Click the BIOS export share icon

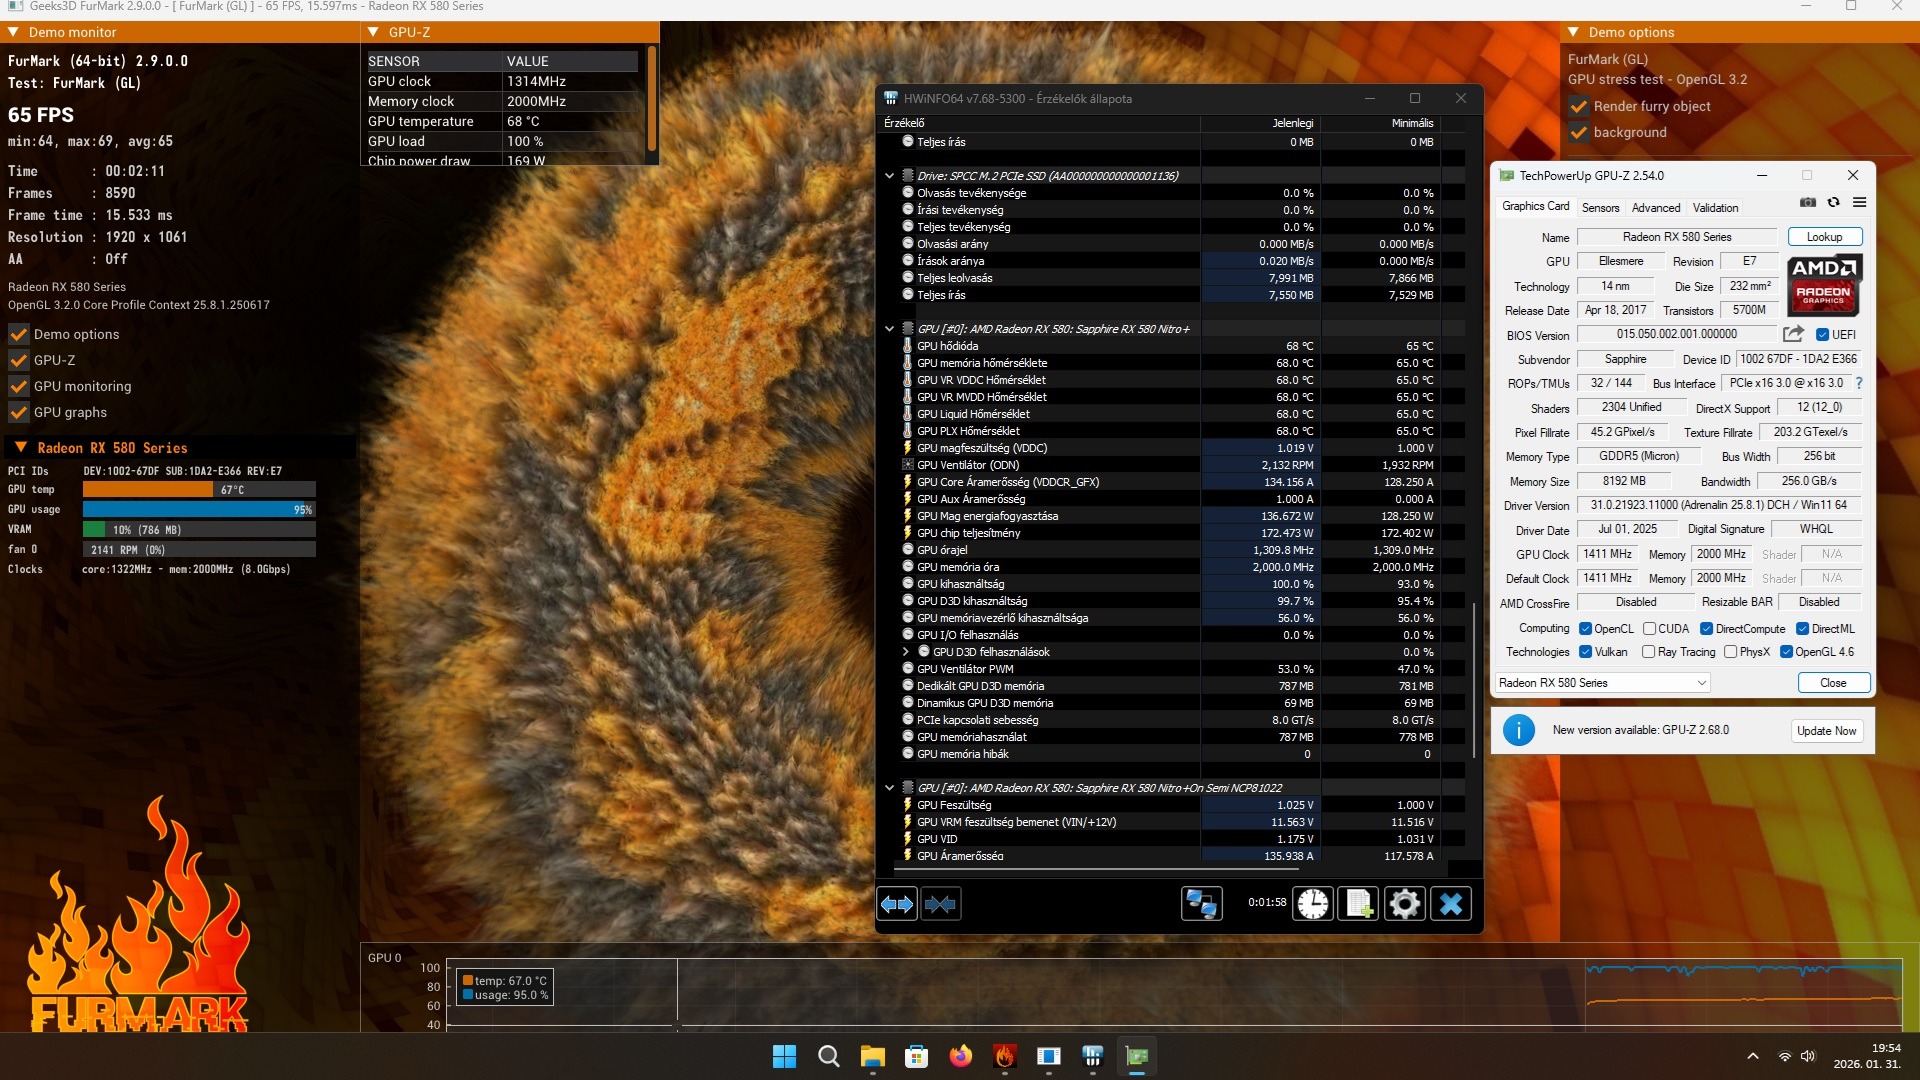[x=1793, y=334]
